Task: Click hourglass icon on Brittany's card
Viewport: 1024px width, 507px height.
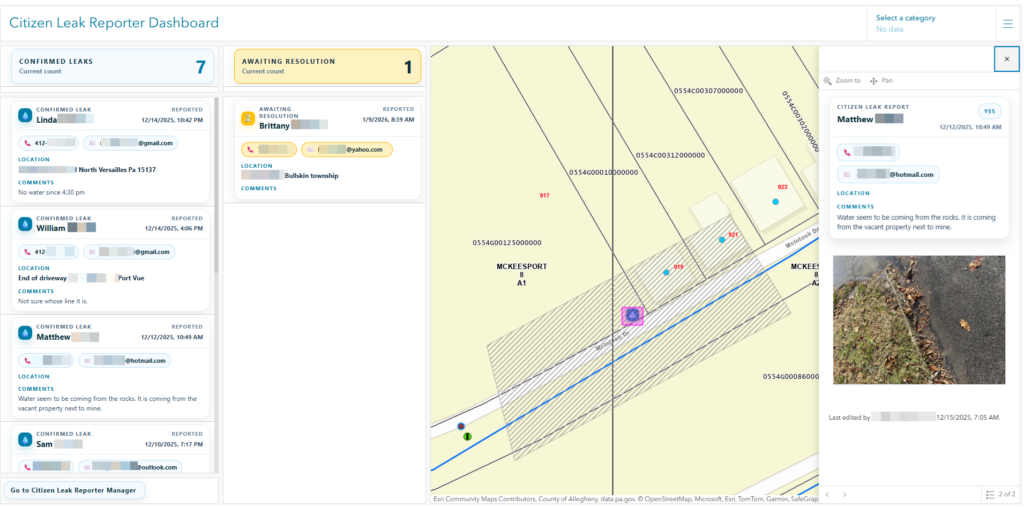Action: click(248, 118)
